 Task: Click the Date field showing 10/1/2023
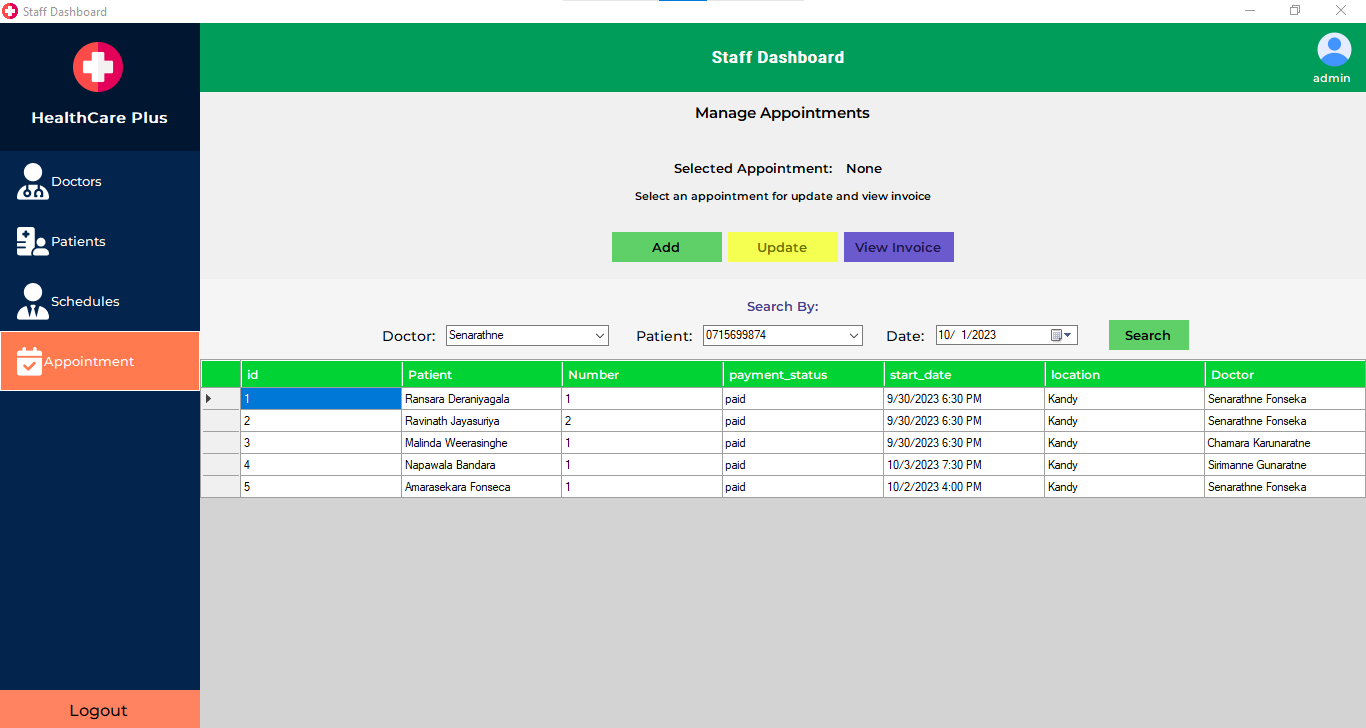click(x=1006, y=335)
